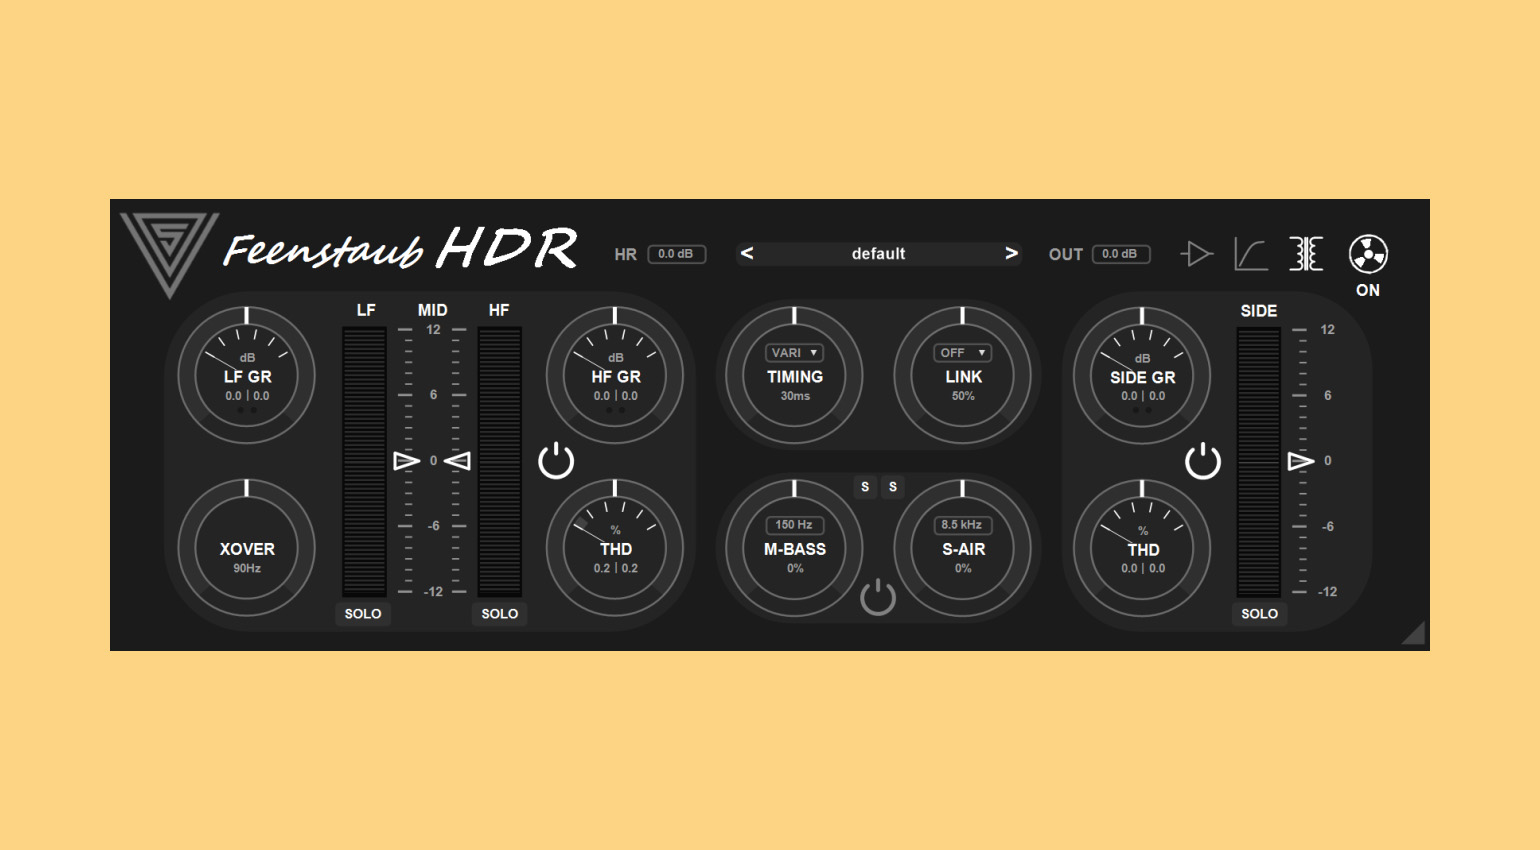This screenshot has width=1540, height=850.
Task: Click the 150 Hz M-BASS frequency box
Action: (794, 525)
